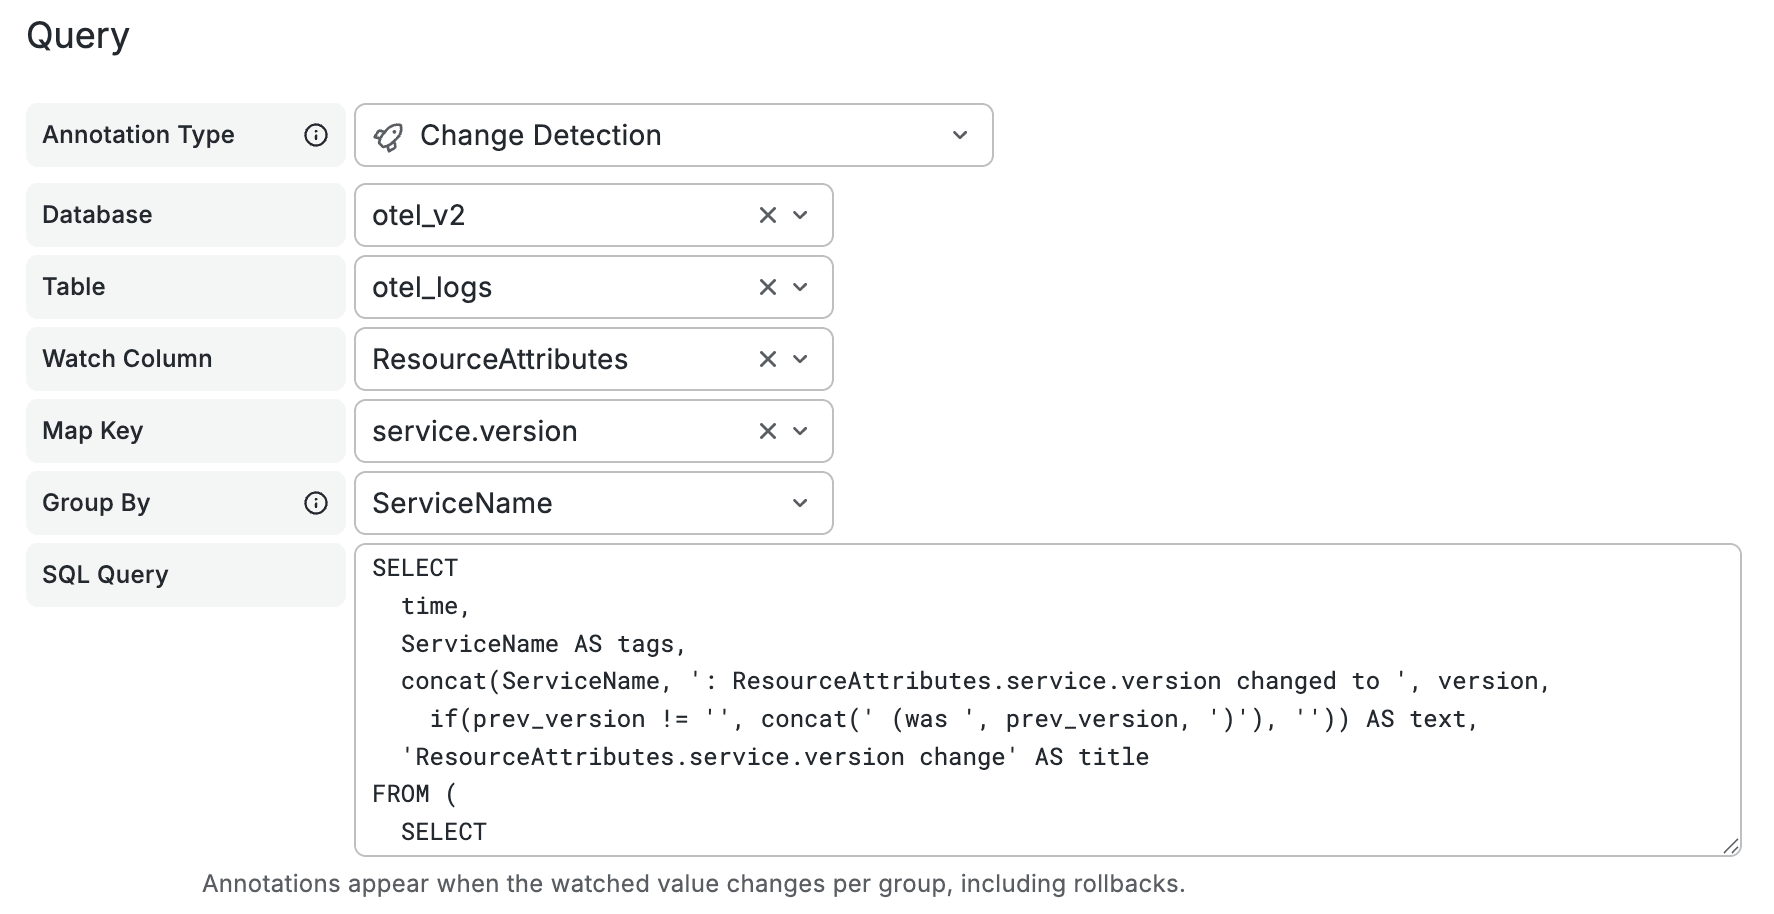Click the Annotation Type info icon
This screenshot has height=914, width=1774.
(x=316, y=135)
